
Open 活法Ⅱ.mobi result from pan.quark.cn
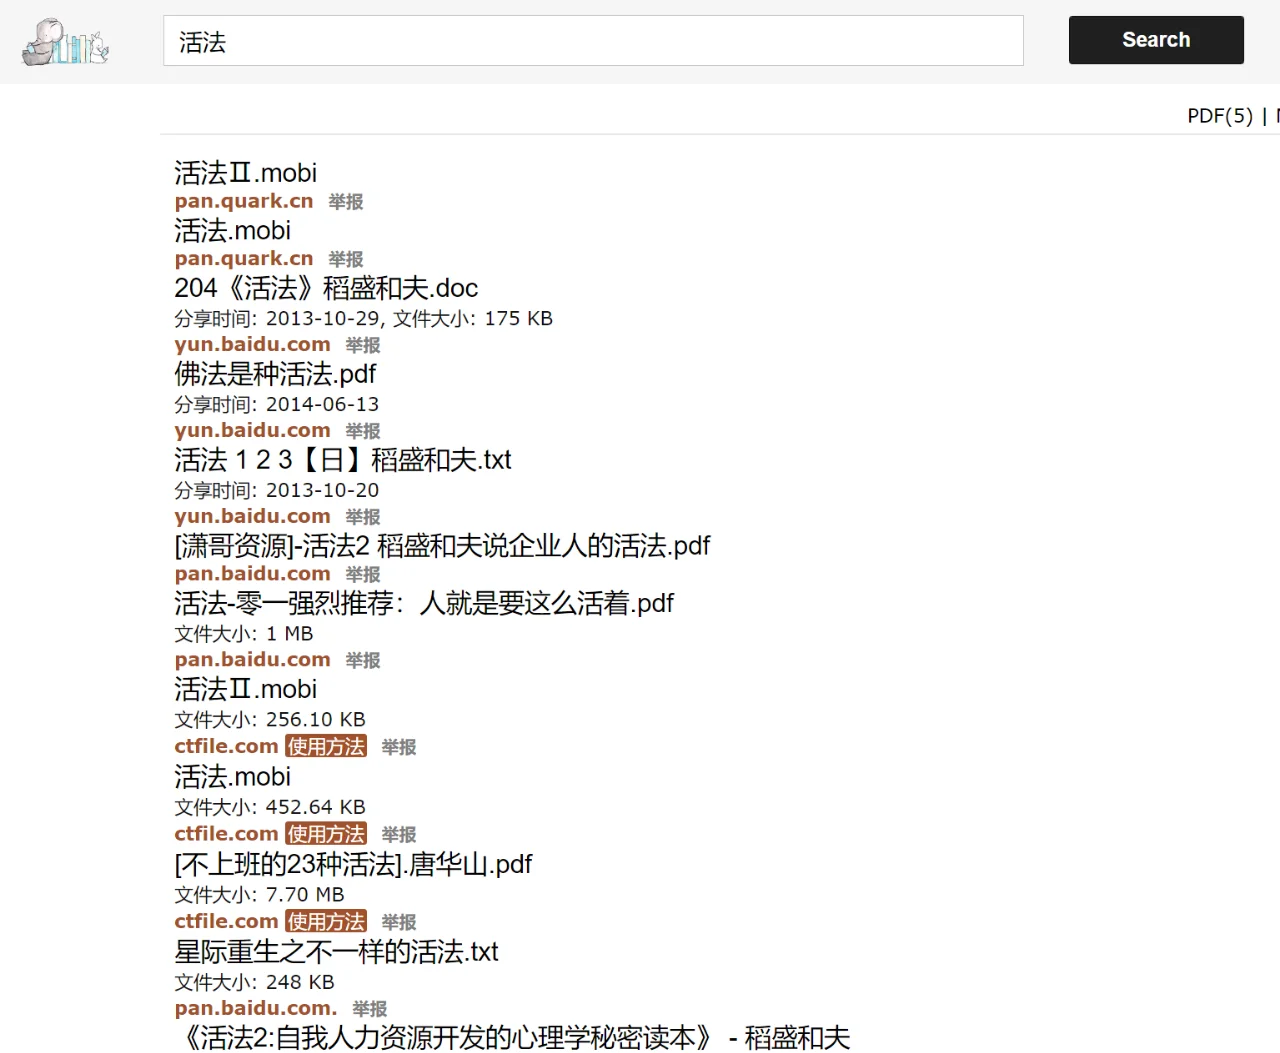pyautogui.click(x=245, y=173)
